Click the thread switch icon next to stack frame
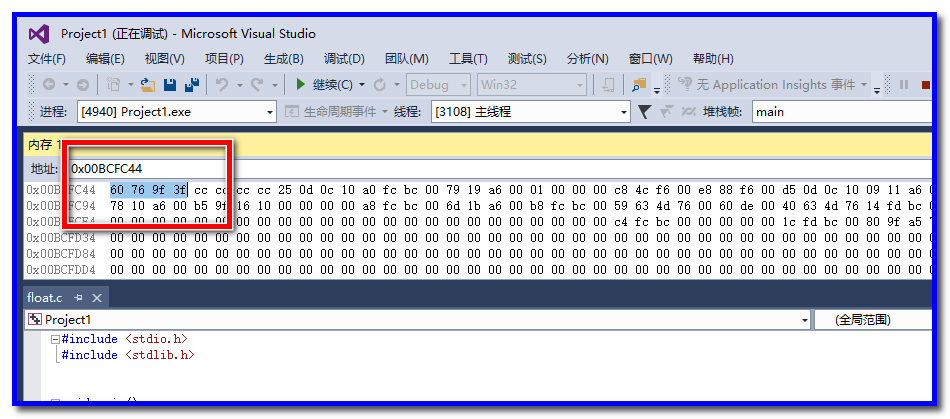 pyautogui.click(x=688, y=111)
